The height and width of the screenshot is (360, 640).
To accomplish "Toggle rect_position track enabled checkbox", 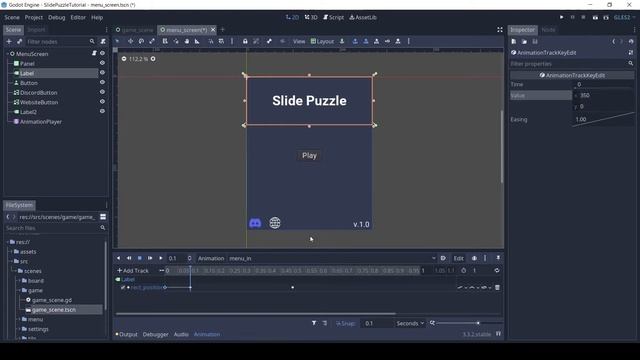I will tap(123, 287).
